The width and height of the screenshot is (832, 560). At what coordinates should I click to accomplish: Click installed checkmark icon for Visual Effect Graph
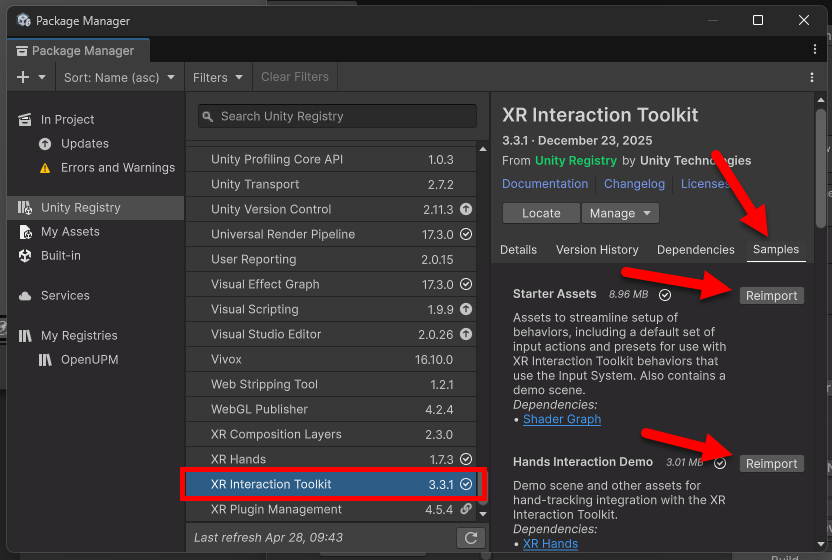(466, 284)
